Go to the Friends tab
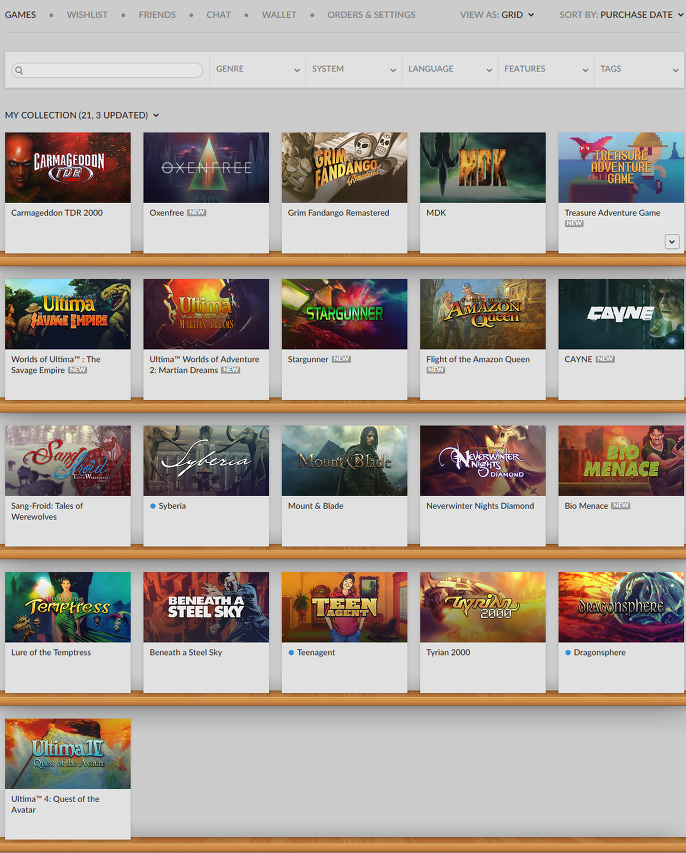Image resolution: width=686 pixels, height=853 pixels. click(157, 15)
